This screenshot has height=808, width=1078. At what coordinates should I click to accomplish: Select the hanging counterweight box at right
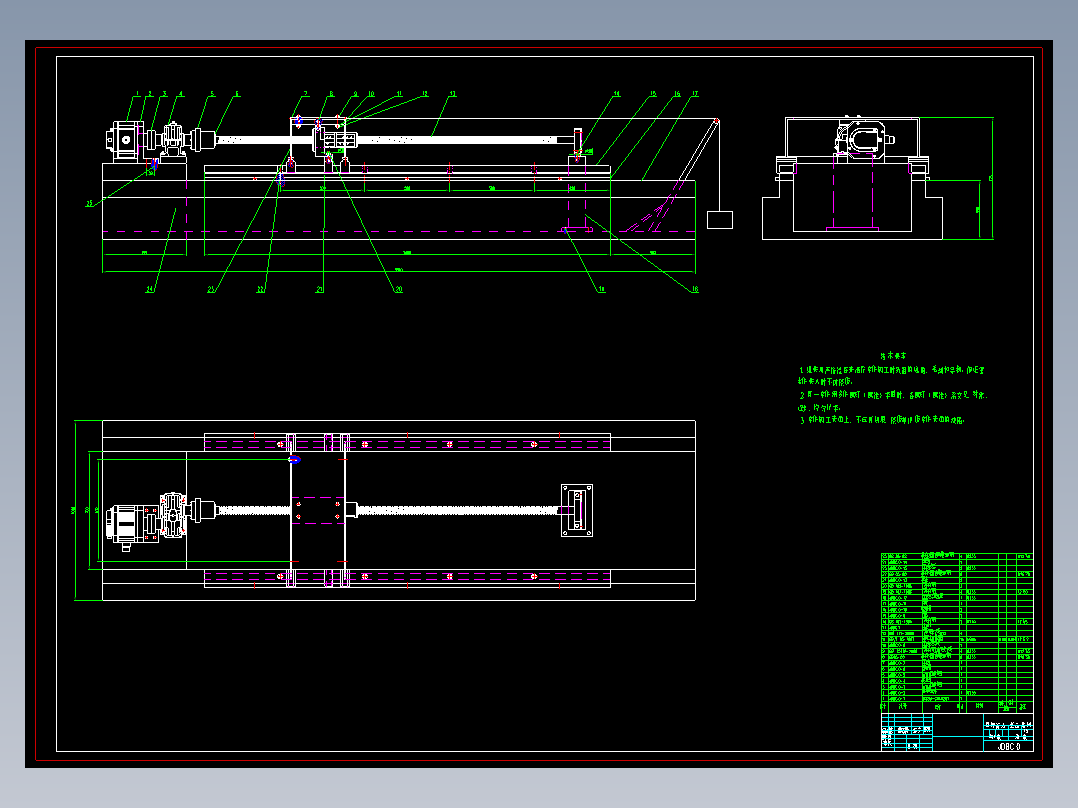(x=720, y=219)
